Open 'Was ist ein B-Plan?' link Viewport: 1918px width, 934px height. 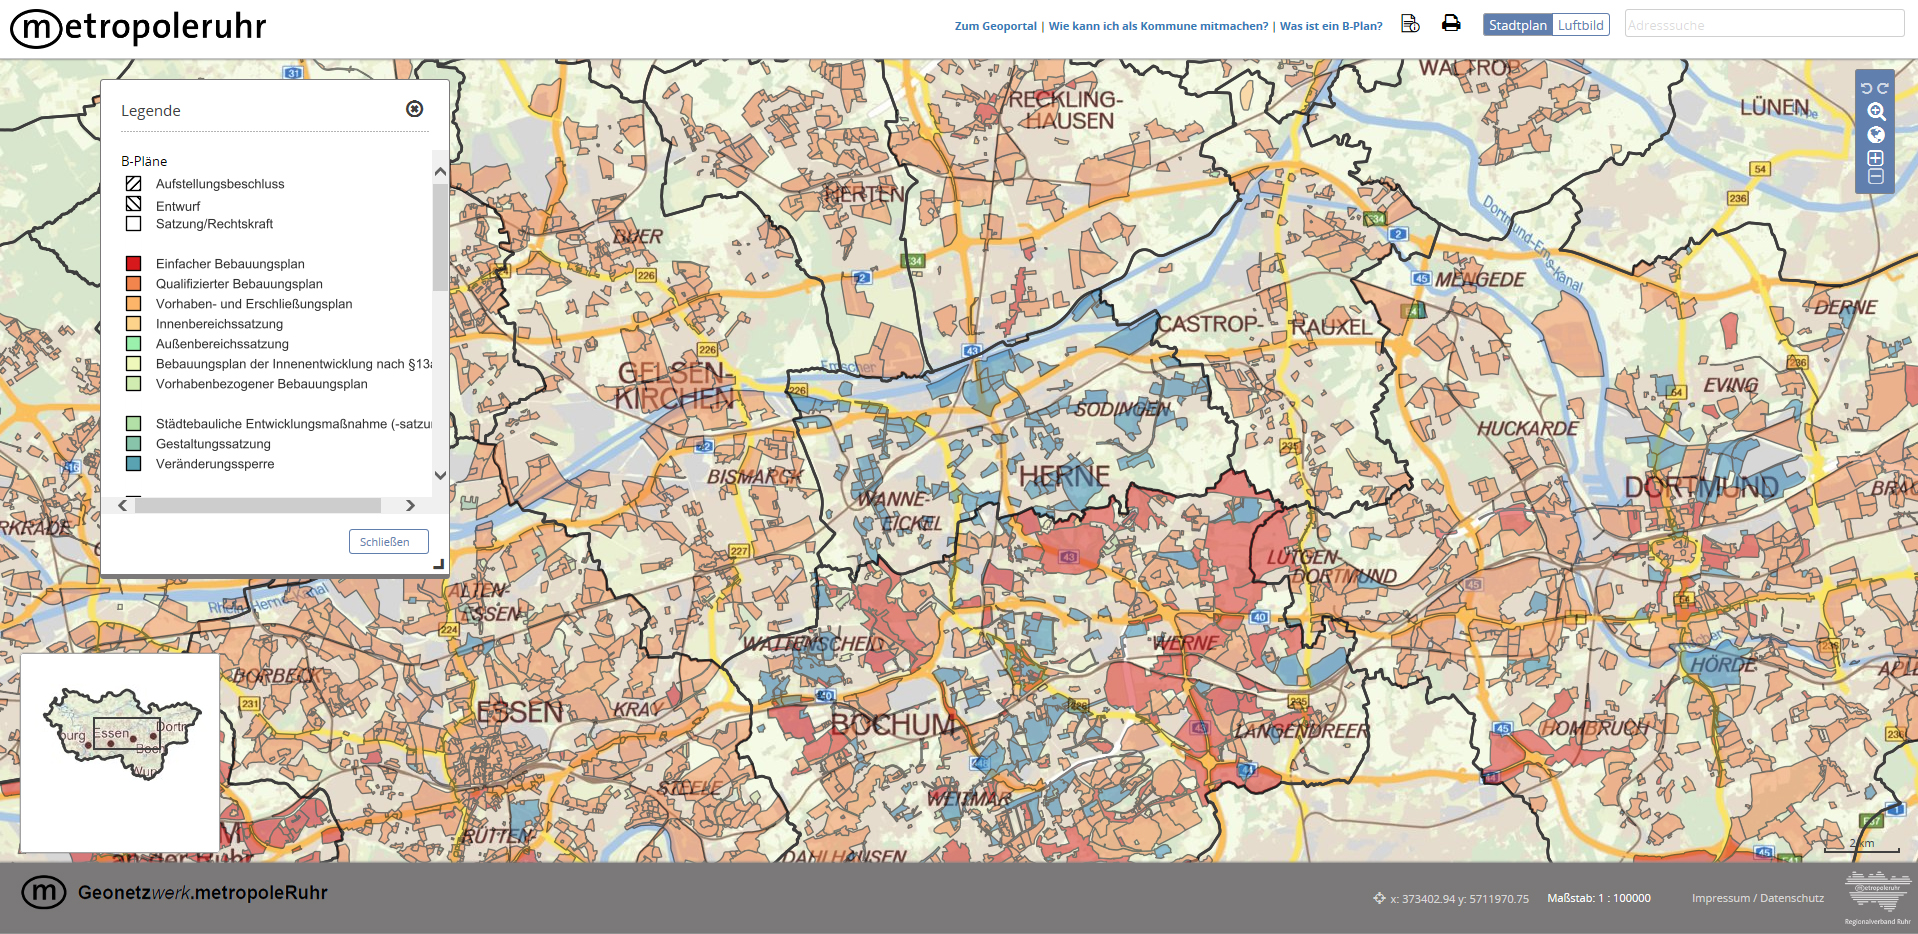[1331, 26]
